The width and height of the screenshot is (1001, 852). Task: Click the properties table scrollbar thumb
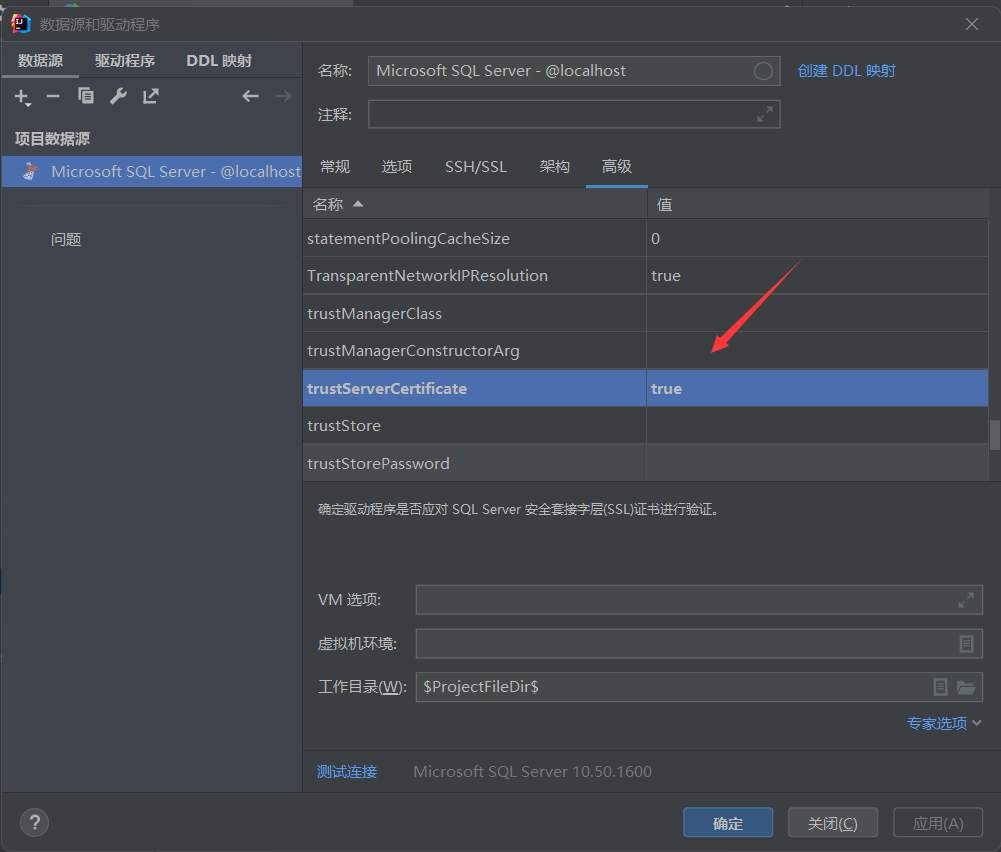click(x=995, y=435)
